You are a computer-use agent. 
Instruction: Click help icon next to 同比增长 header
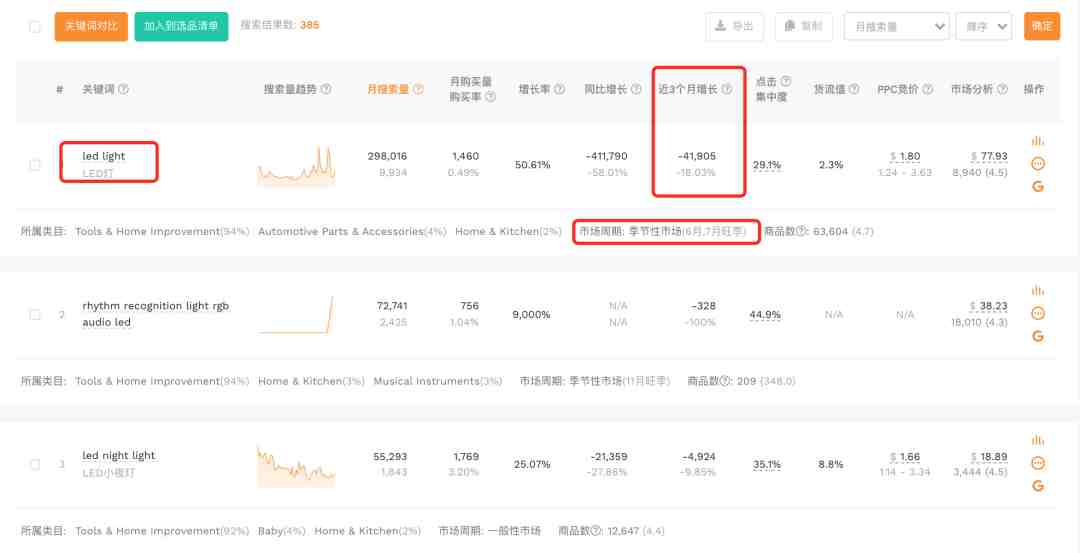pos(636,90)
